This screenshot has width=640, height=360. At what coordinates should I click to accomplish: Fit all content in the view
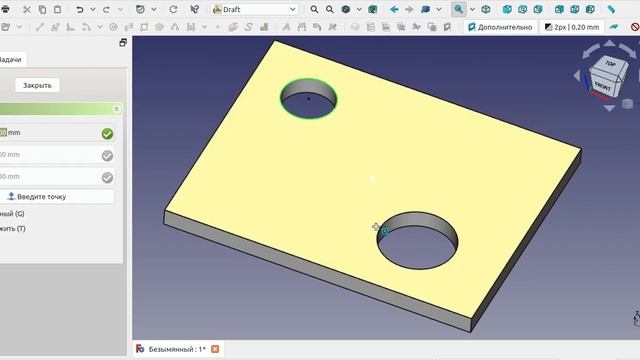tap(314, 9)
